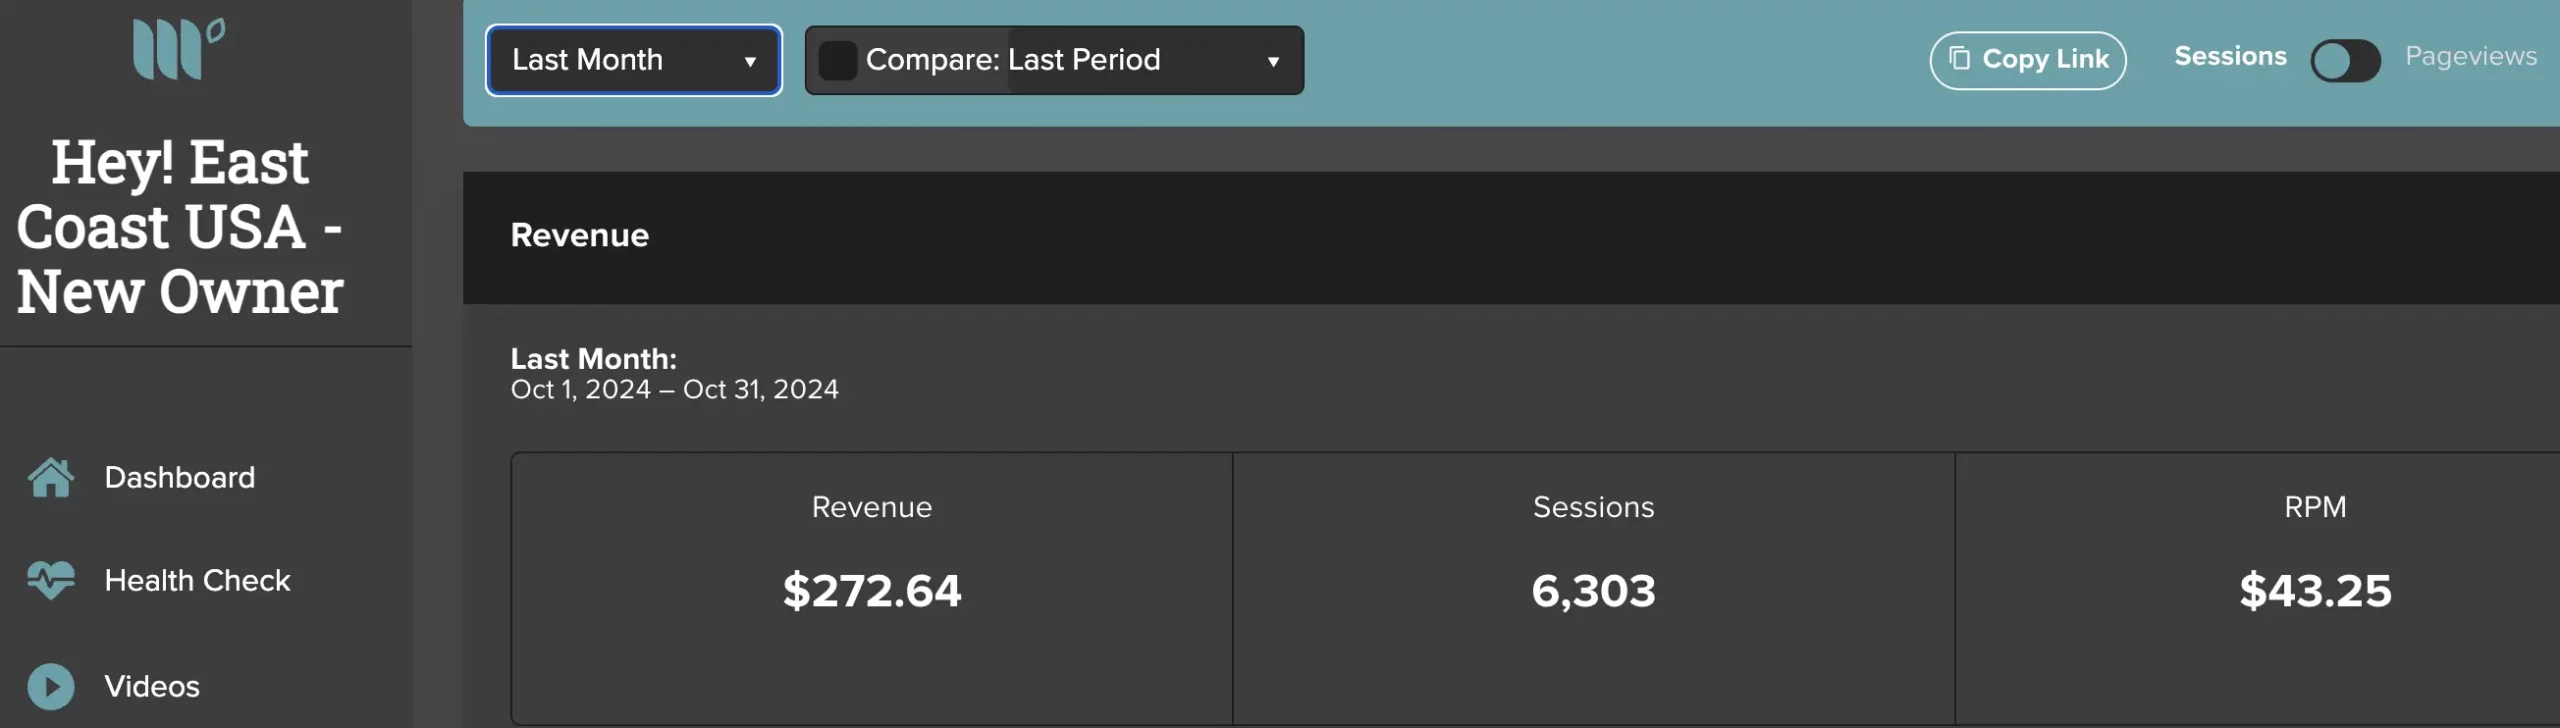
Task: Open the Last Month date range dropdown
Action: [x=633, y=60]
